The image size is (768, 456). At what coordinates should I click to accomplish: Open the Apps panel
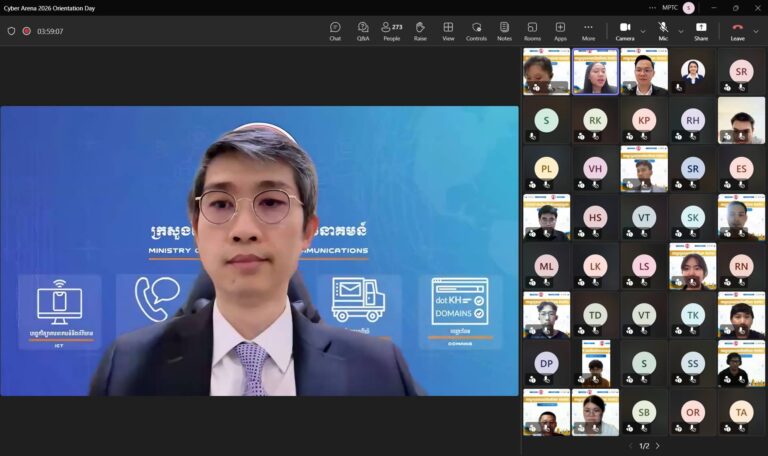tap(560, 31)
